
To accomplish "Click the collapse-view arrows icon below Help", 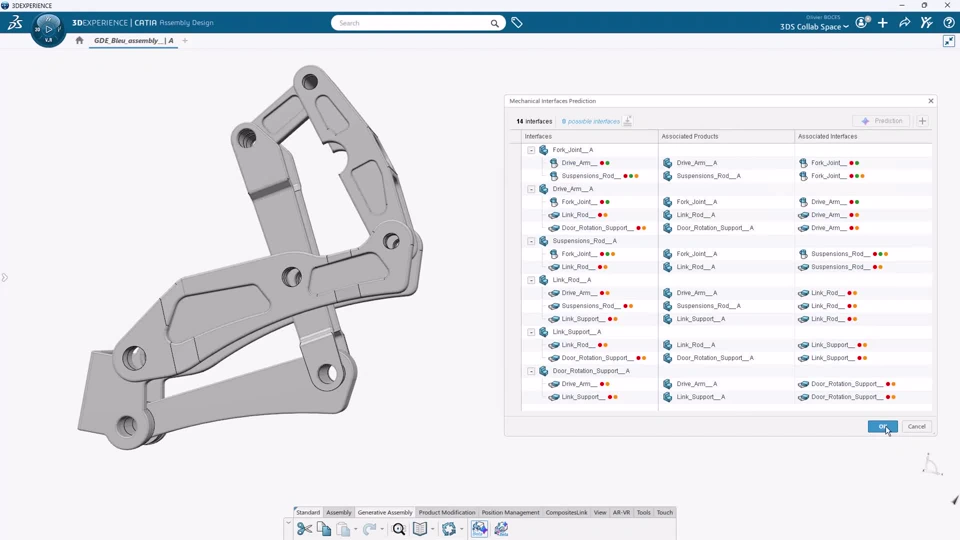I will click(x=948, y=41).
